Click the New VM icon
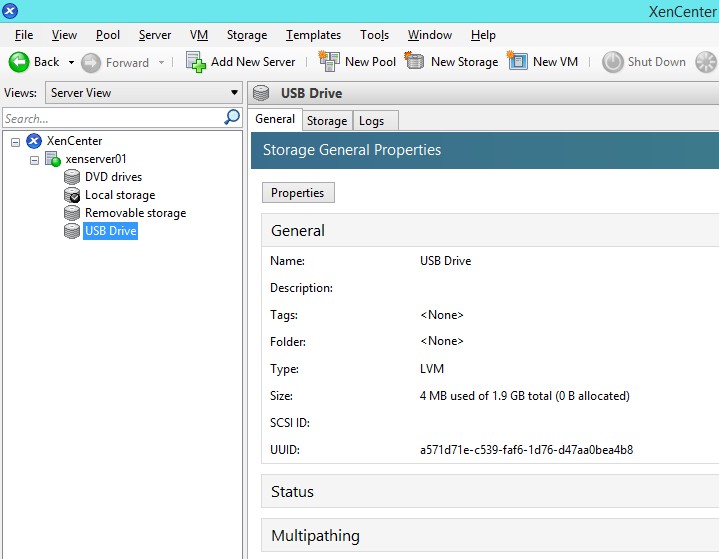719x559 pixels. (517, 61)
